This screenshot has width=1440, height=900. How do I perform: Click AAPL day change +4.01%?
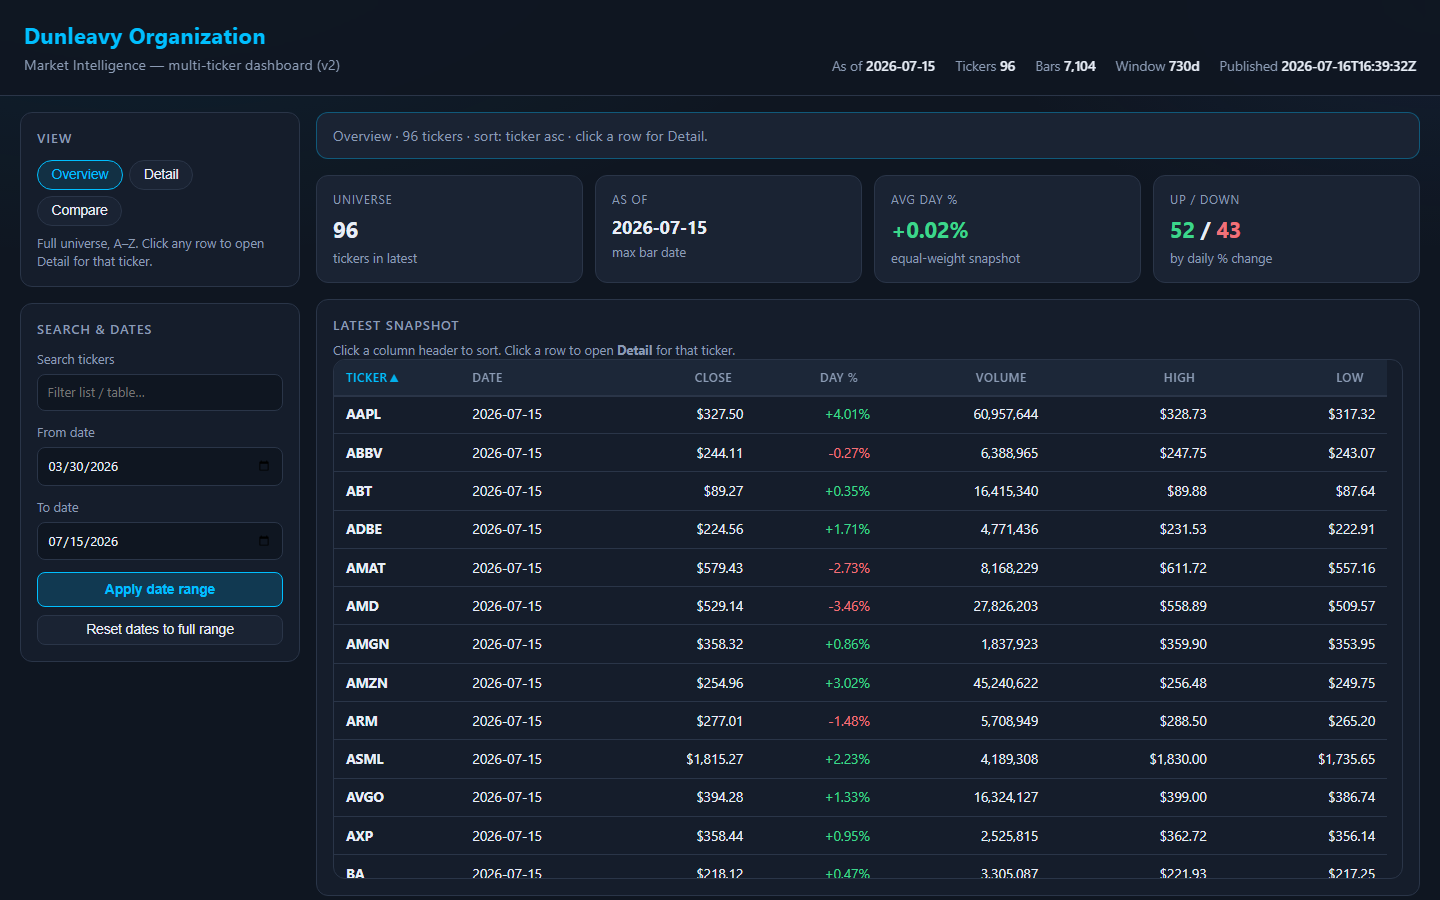pos(847,415)
